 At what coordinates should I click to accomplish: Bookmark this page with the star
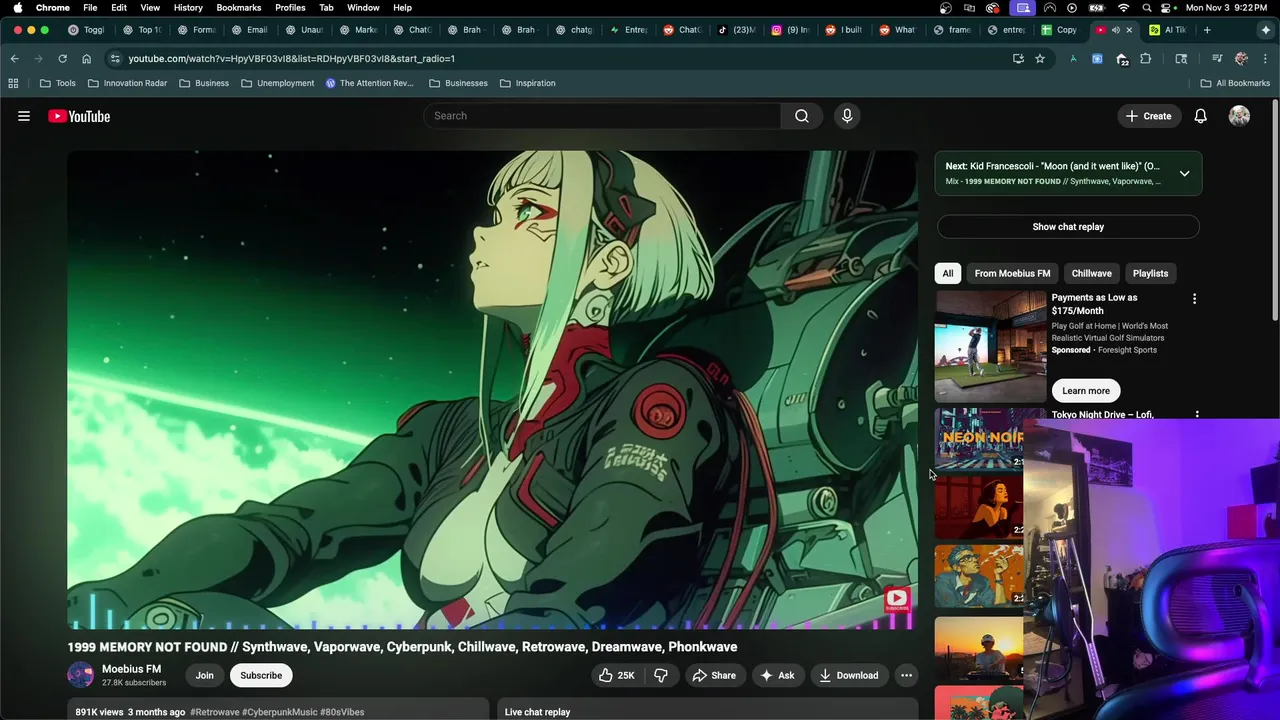(x=1040, y=59)
